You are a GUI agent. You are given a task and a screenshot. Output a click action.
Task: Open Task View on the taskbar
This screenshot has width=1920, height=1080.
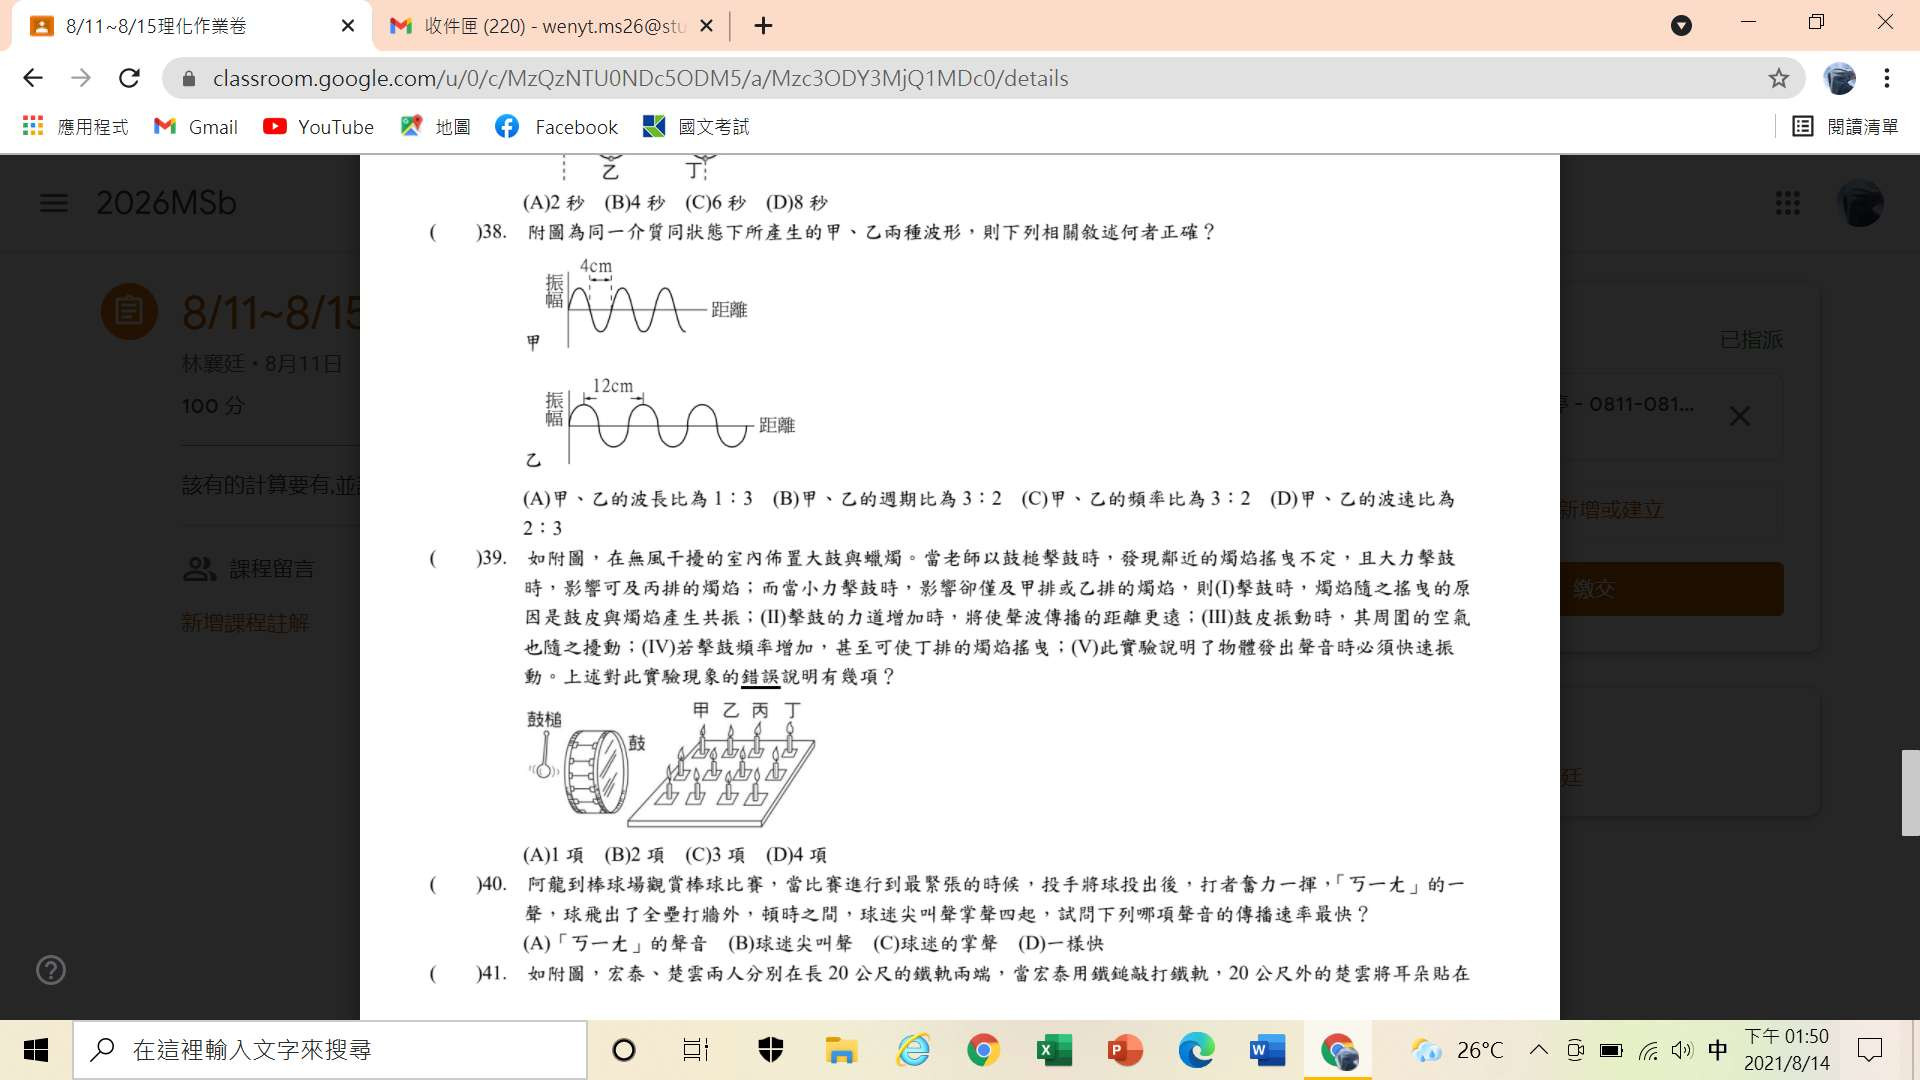tap(695, 1050)
